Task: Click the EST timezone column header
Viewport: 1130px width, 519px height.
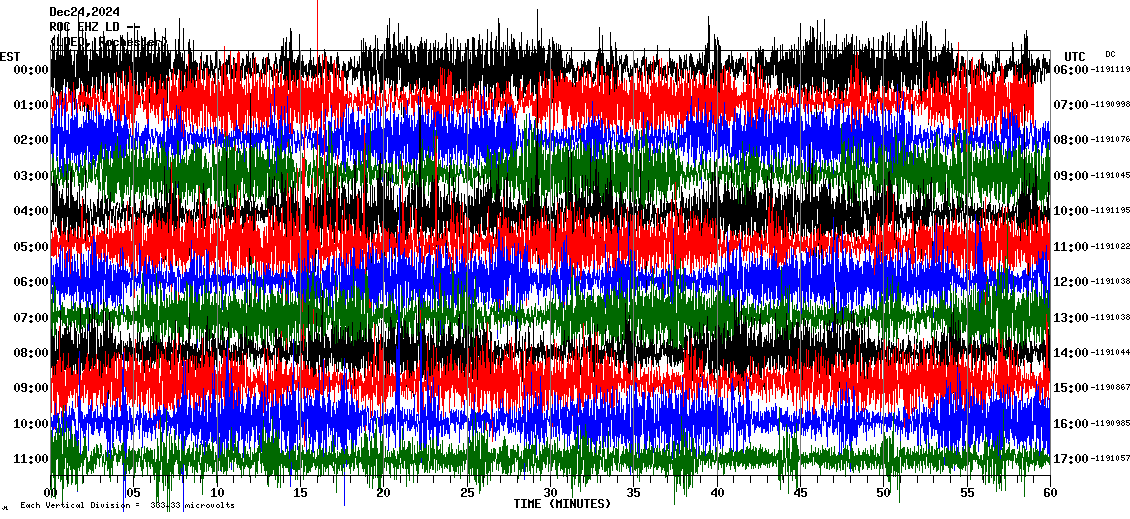Action: point(10,56)
